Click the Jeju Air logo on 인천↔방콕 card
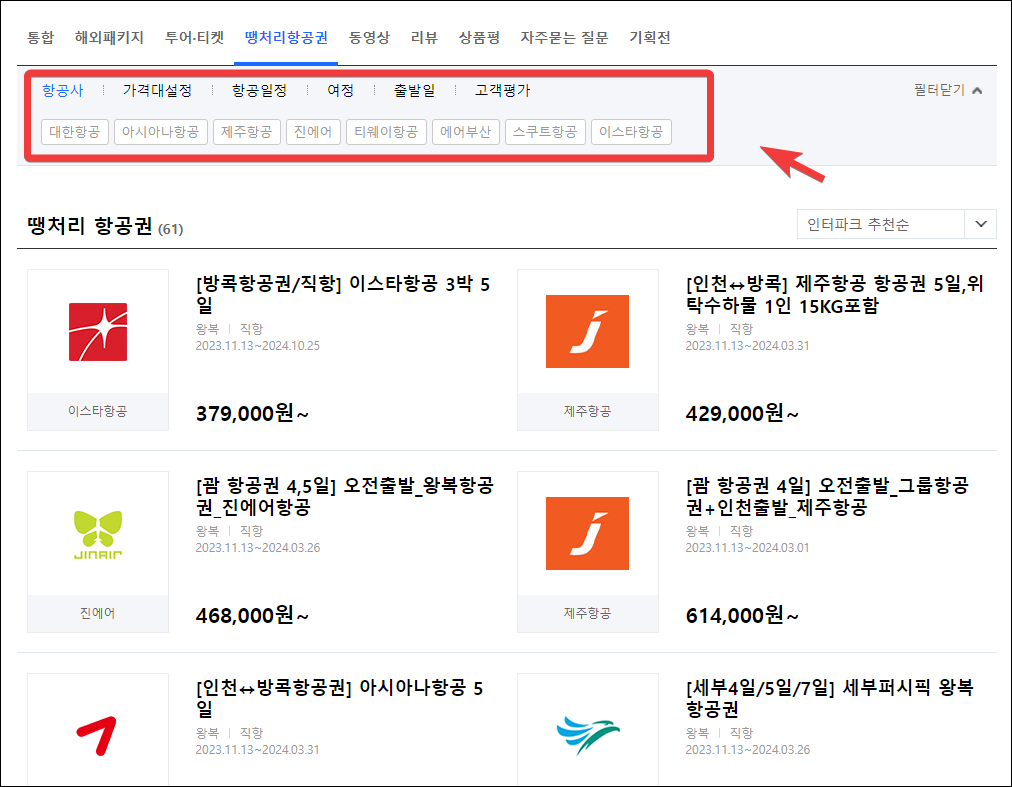The width and height of the screenshot is (1012, 787). pyautogui.click(x=587, y=331)
